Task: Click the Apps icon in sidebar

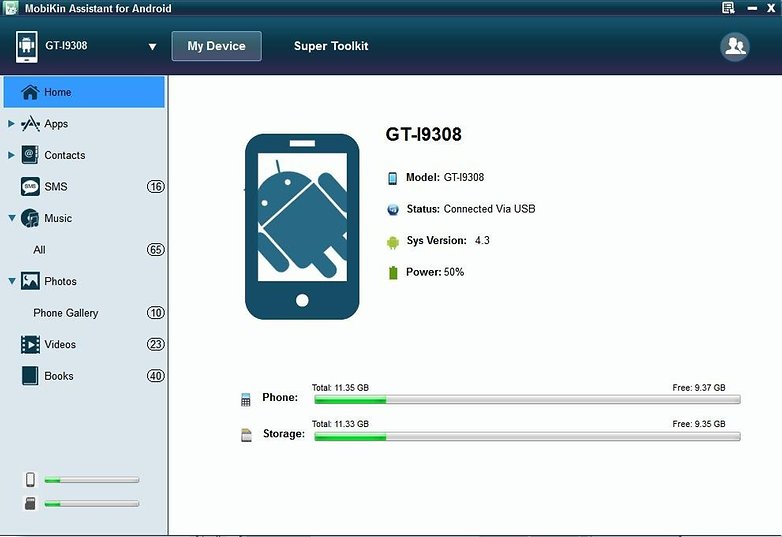Action: tap(30, 124)
